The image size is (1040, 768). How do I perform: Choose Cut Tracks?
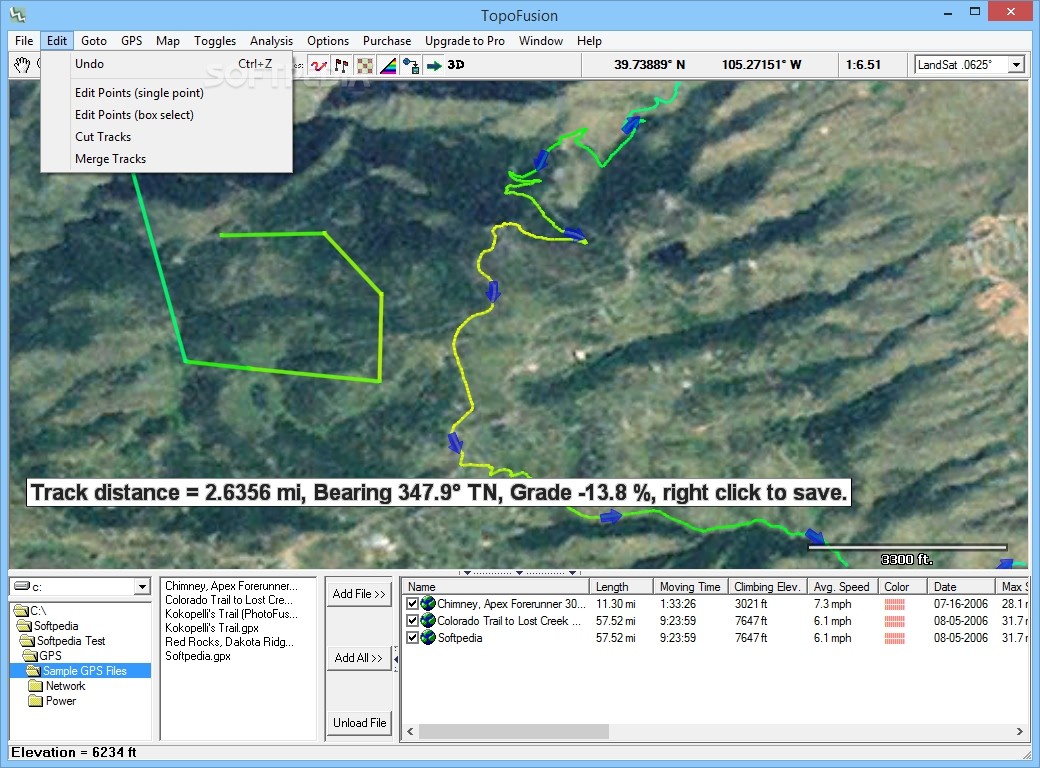(166, 137)
